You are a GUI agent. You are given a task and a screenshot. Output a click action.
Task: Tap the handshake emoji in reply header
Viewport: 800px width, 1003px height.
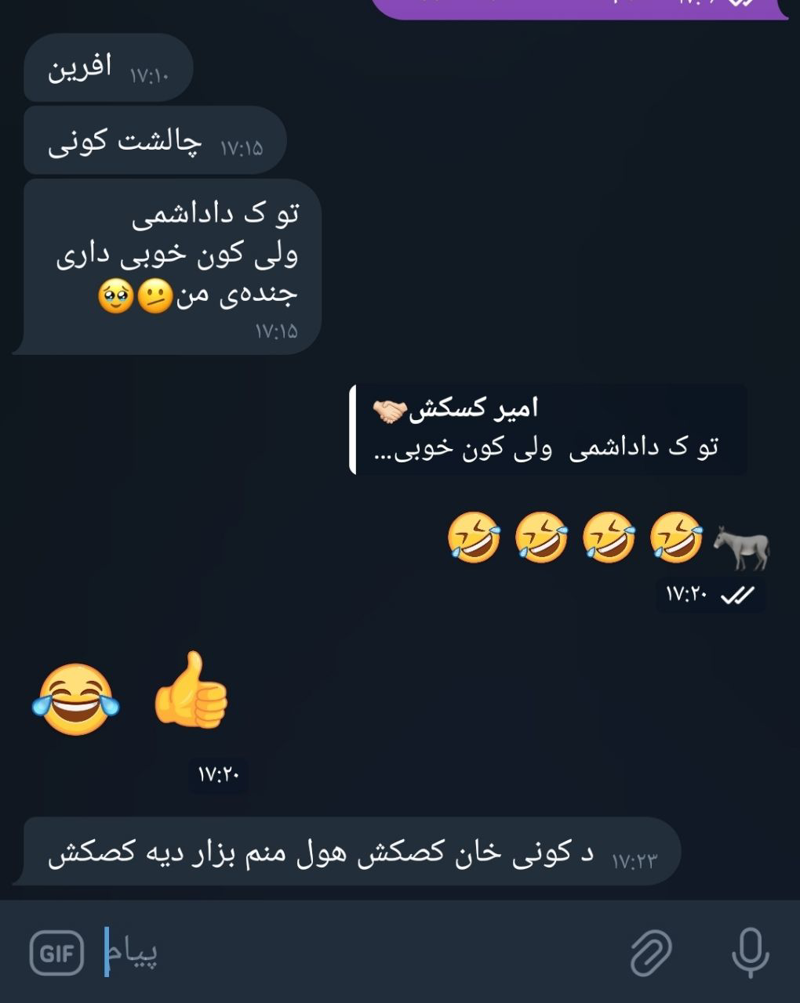(x=389, y=411)
